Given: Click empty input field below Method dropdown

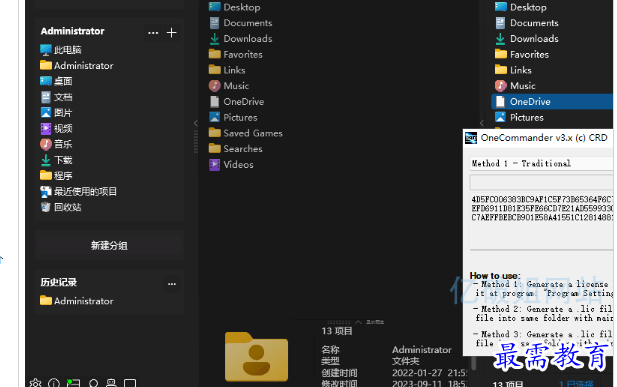Looking at the screenshot, I should (541, 182).
